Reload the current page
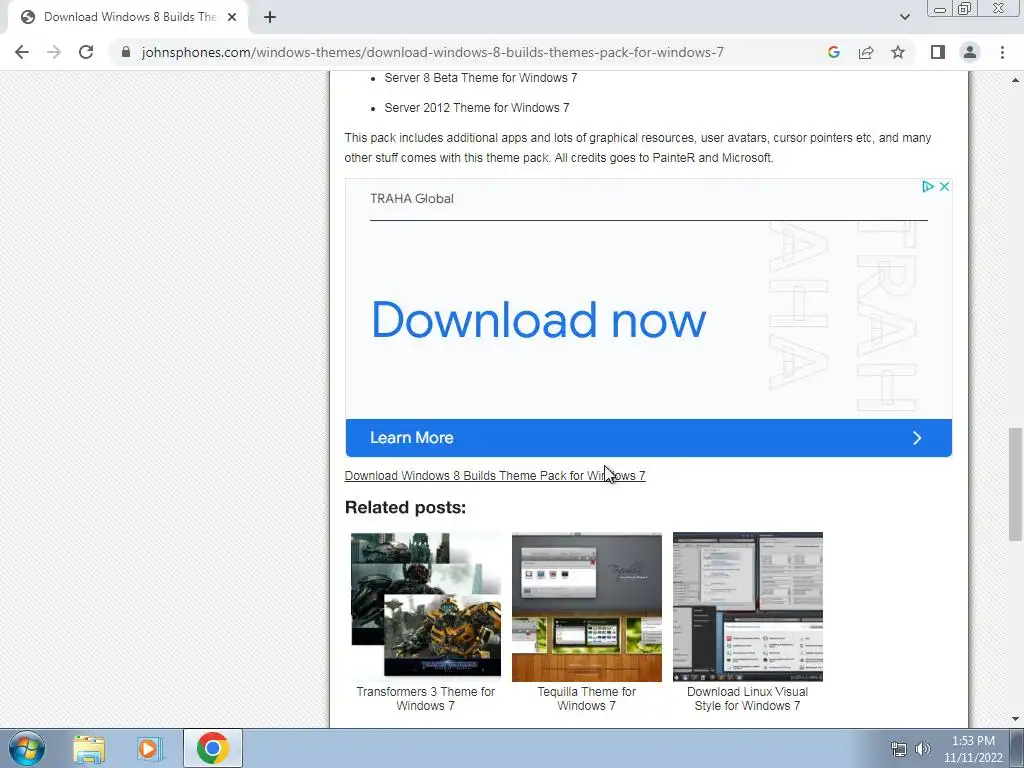Image resolution: width=1024 pixels, height=768 pixels. pyautogui.click(x=86, y=52)
